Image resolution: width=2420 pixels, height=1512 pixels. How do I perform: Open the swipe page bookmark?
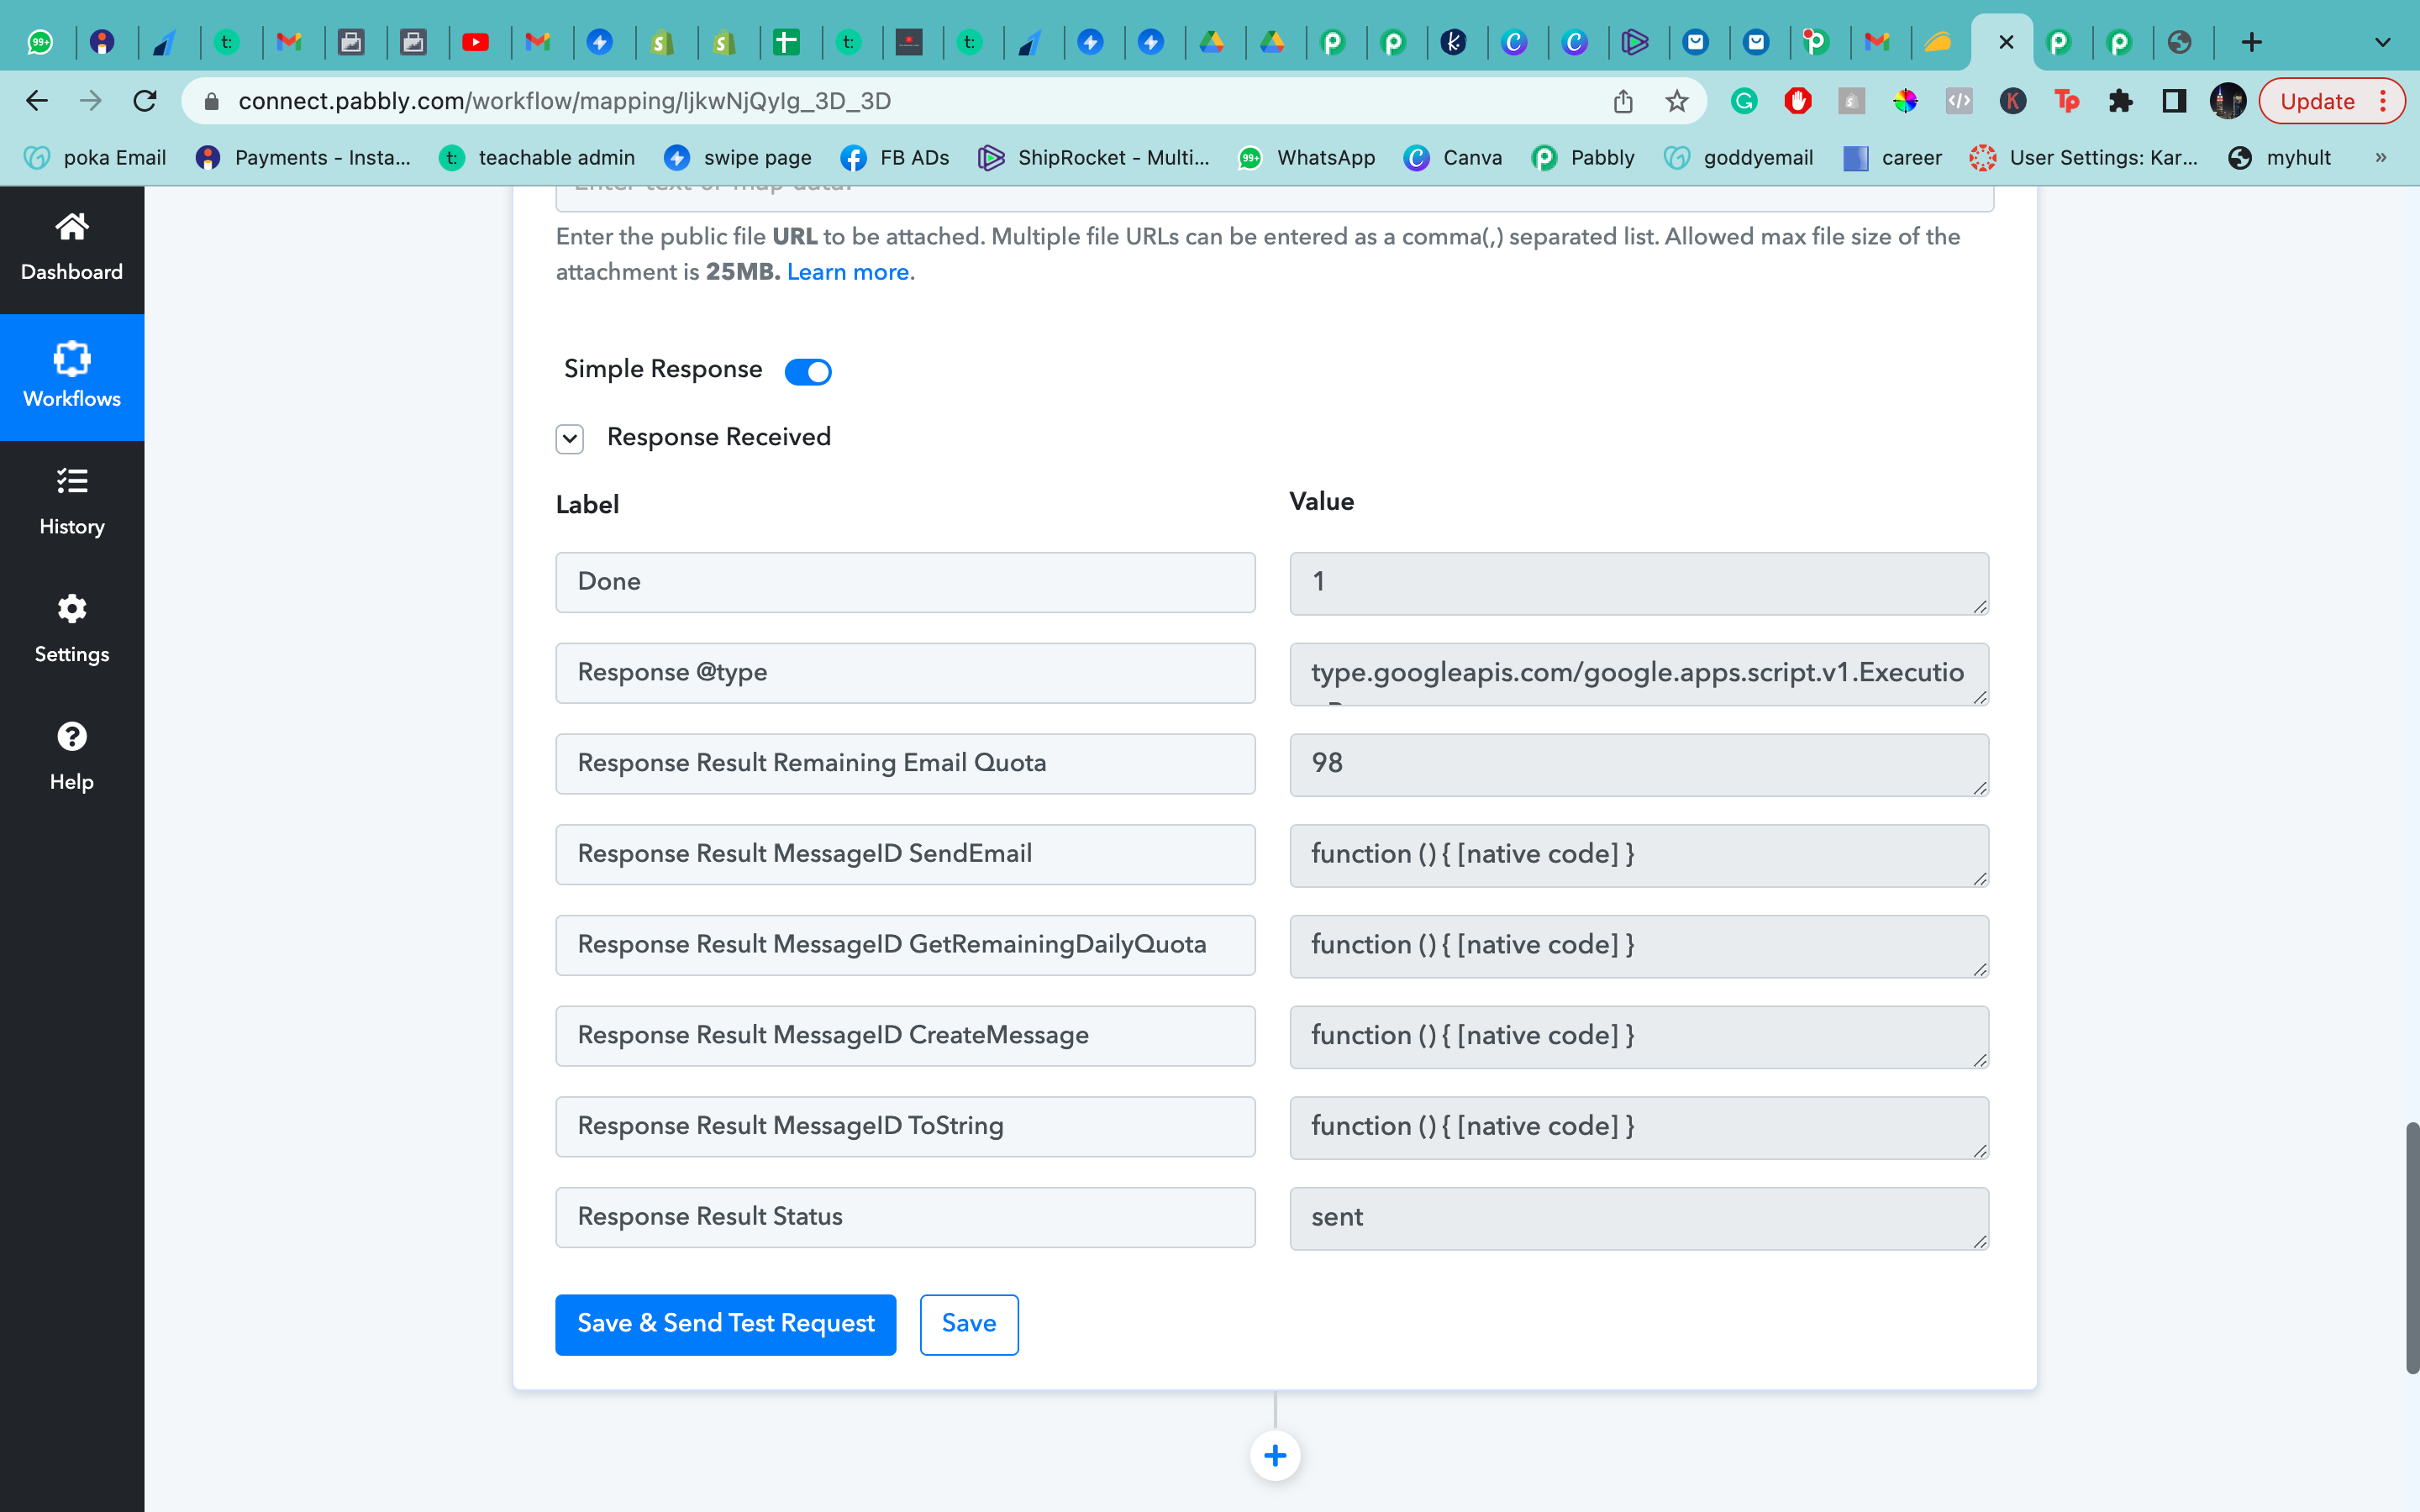tap(738, 157)
